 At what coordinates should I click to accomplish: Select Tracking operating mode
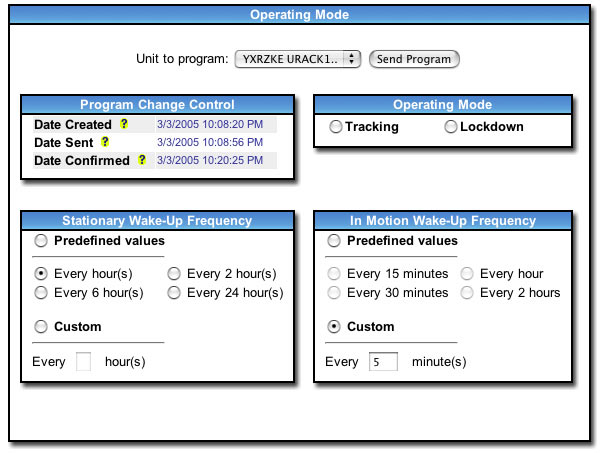click(336, 127)
